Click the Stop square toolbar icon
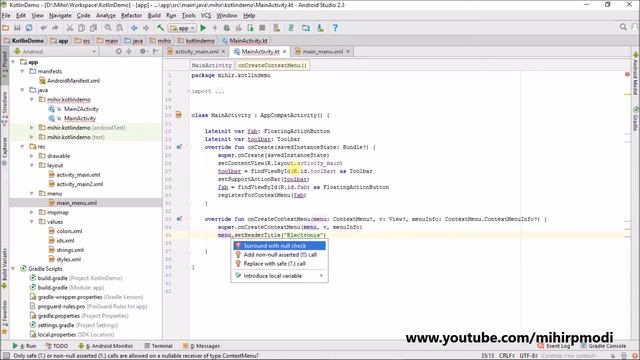This screenshot has height=360, width=640. [262, 28]
